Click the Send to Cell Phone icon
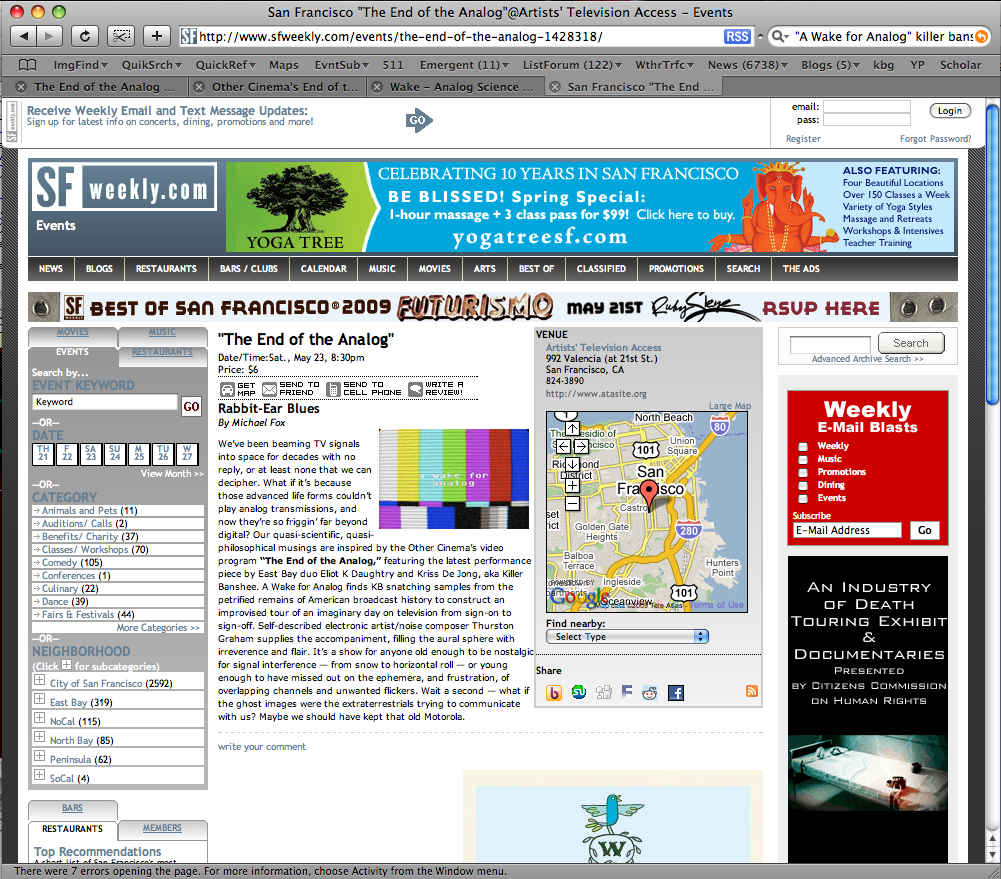 click(x=333, y=389)
